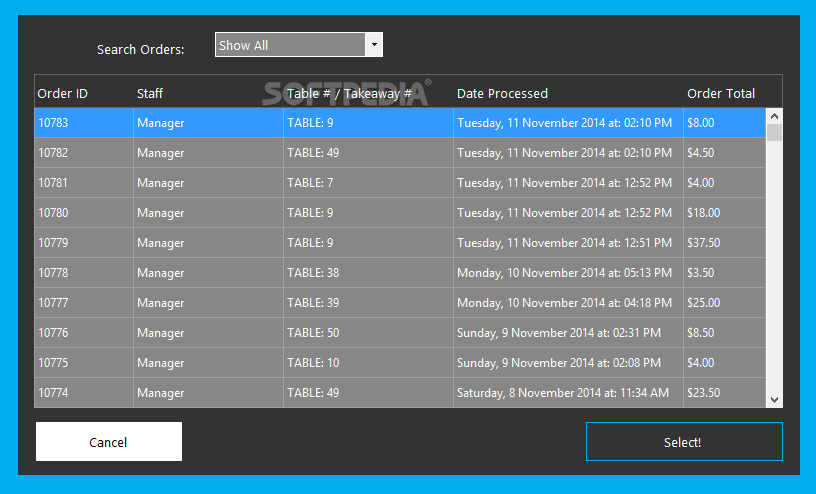Select order ID 10775 cell
Image resolution: width=816 pixels, height=494 pixels.
click(84, 363)
